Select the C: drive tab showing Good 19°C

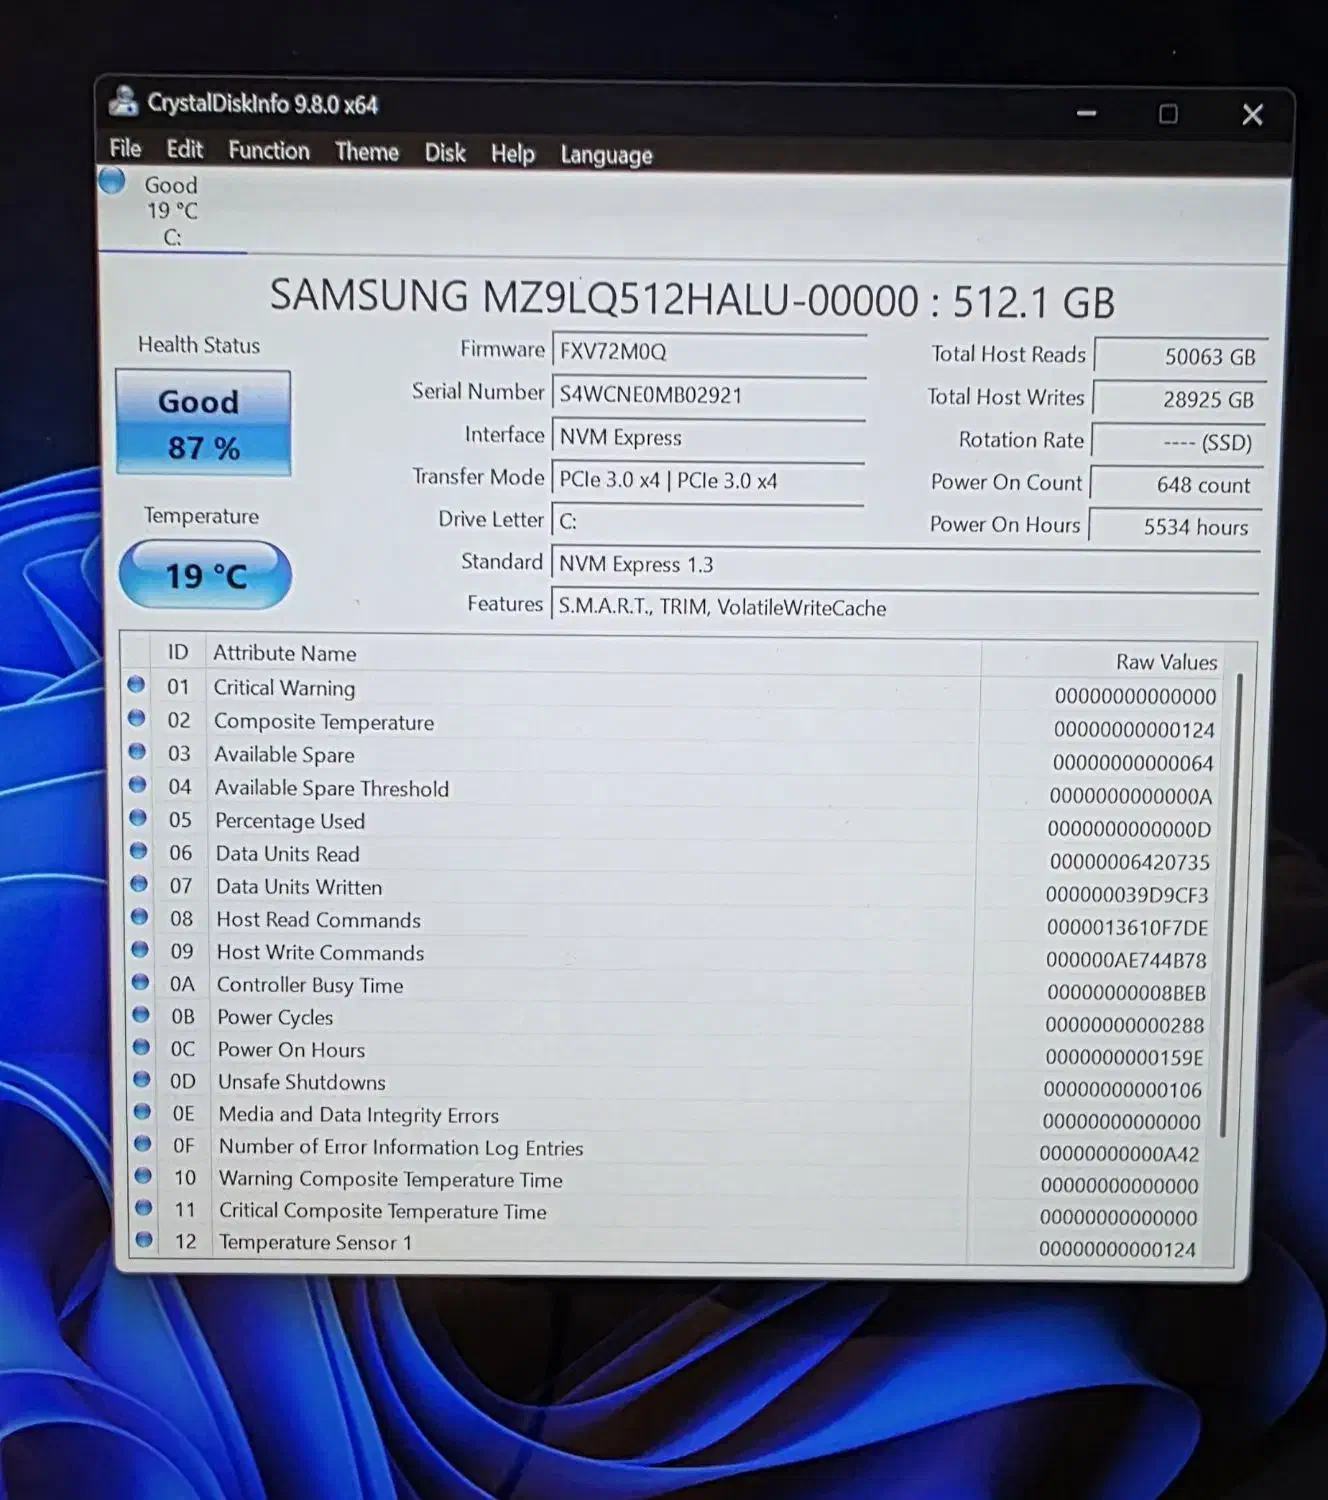tap(170, 210)
